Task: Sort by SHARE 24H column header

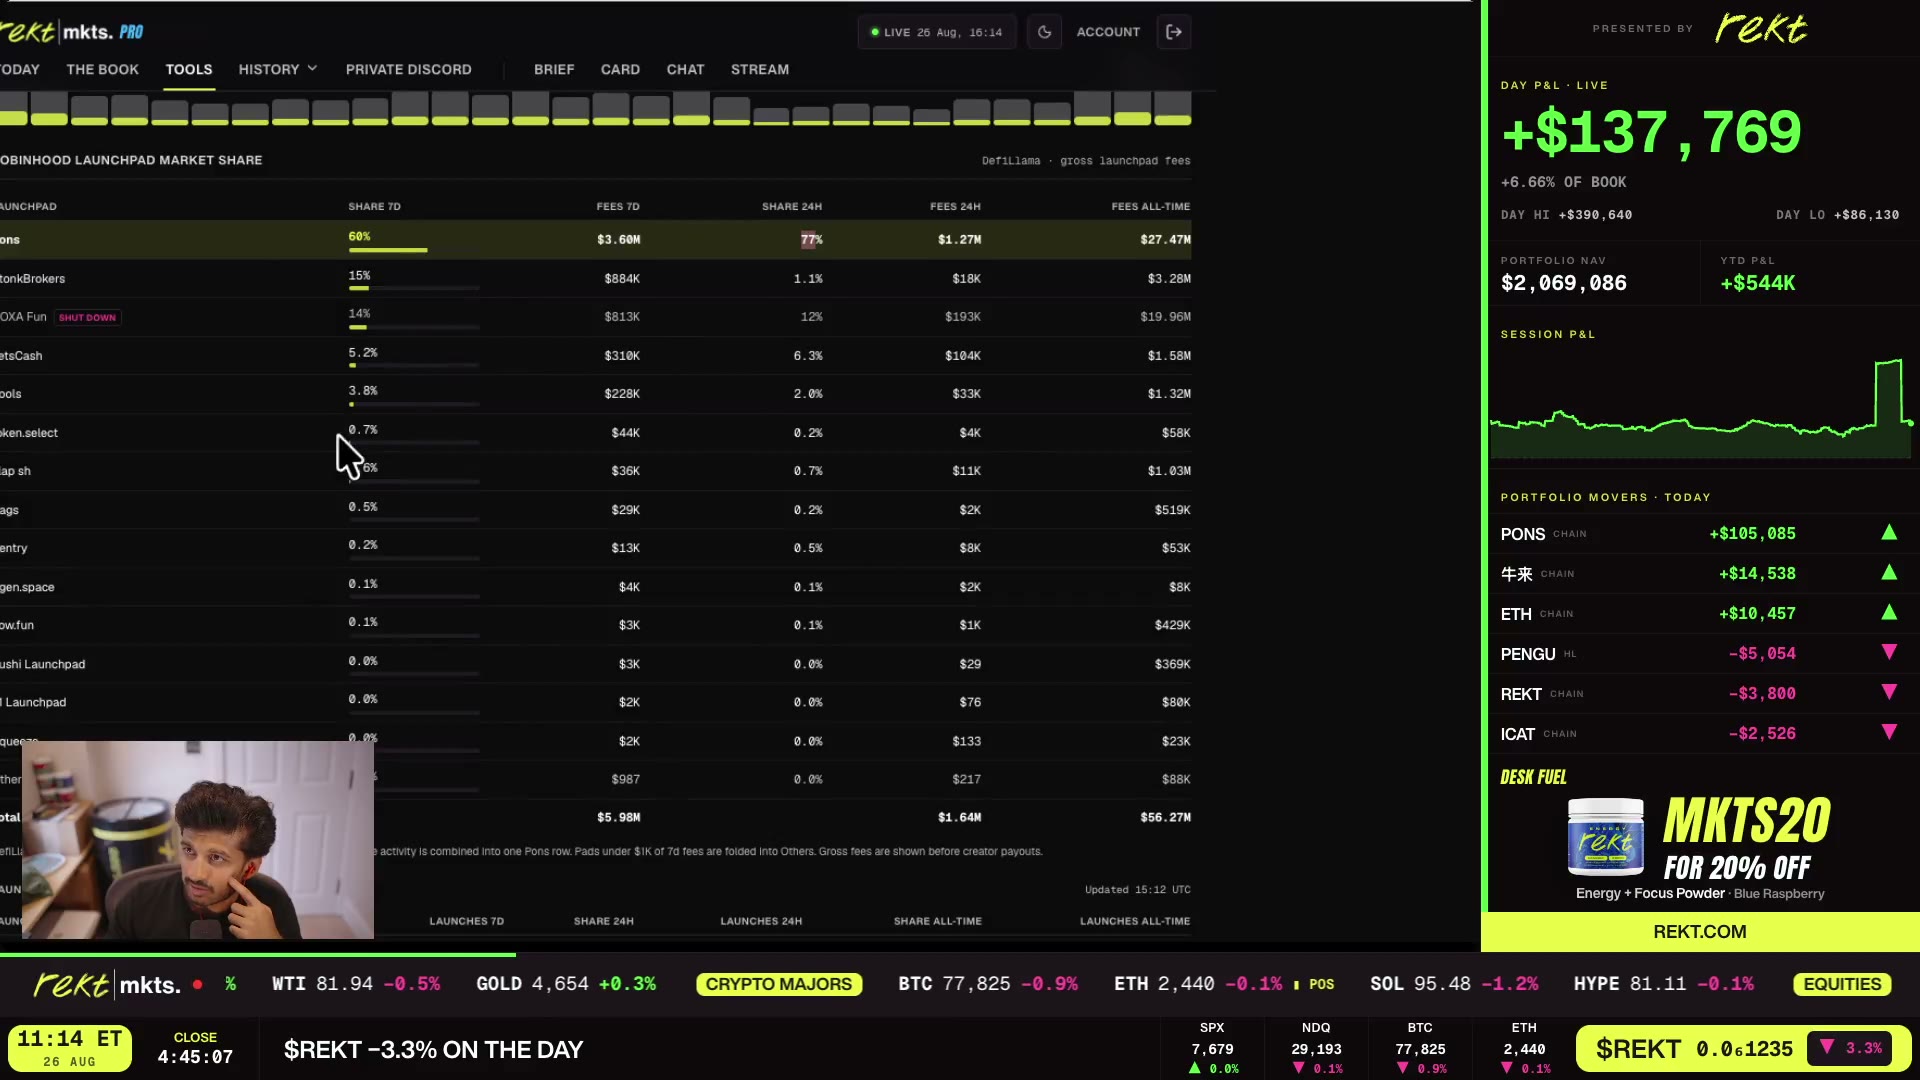Action: (x=792, y=207)
